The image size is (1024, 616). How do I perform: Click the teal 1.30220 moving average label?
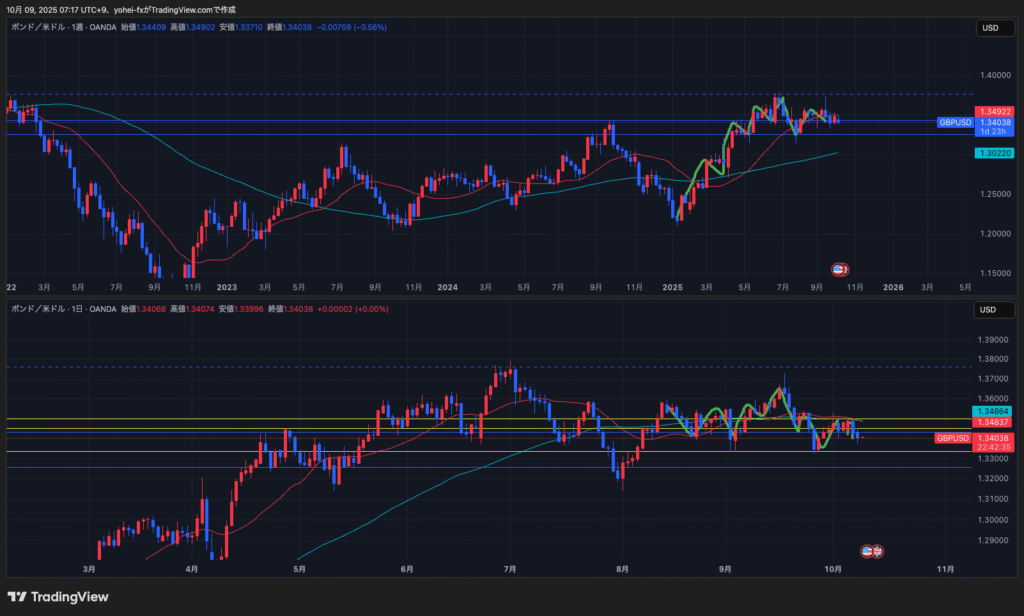tap(996, 152)
